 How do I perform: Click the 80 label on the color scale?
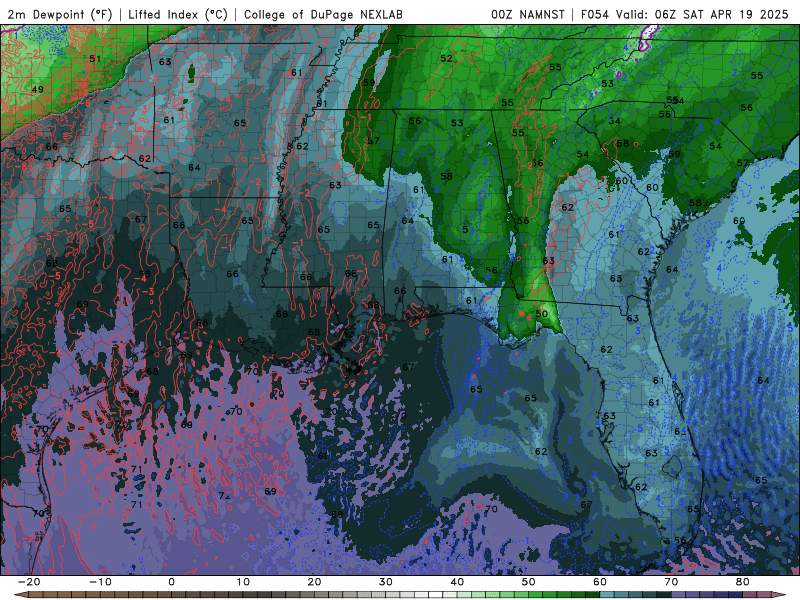coord(743,582)
